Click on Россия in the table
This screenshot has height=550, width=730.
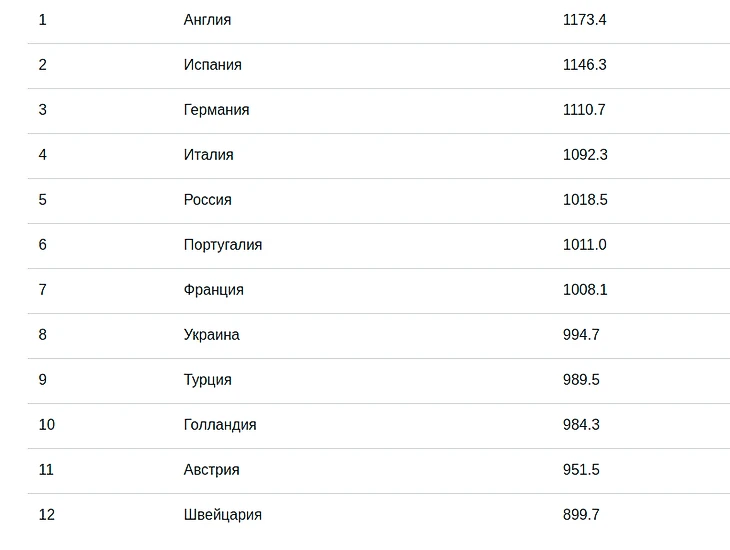[x=207, y=200]
